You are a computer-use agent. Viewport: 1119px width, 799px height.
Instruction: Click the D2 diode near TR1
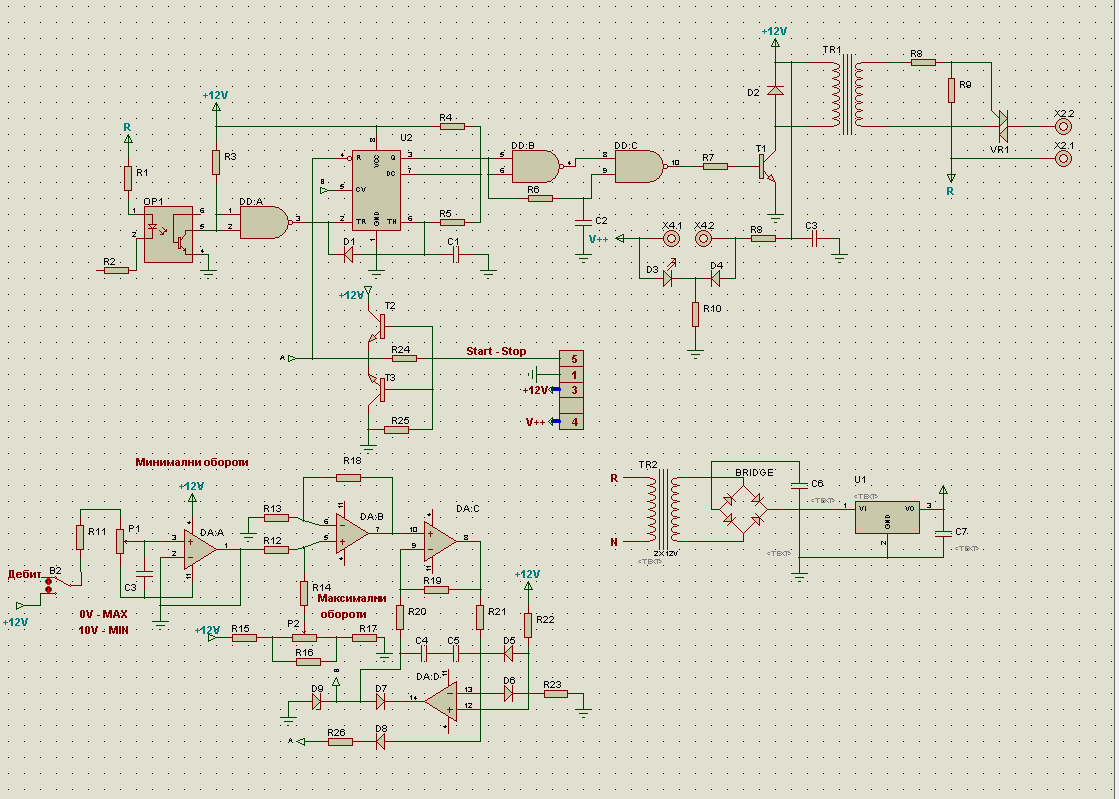pos(775,91)
